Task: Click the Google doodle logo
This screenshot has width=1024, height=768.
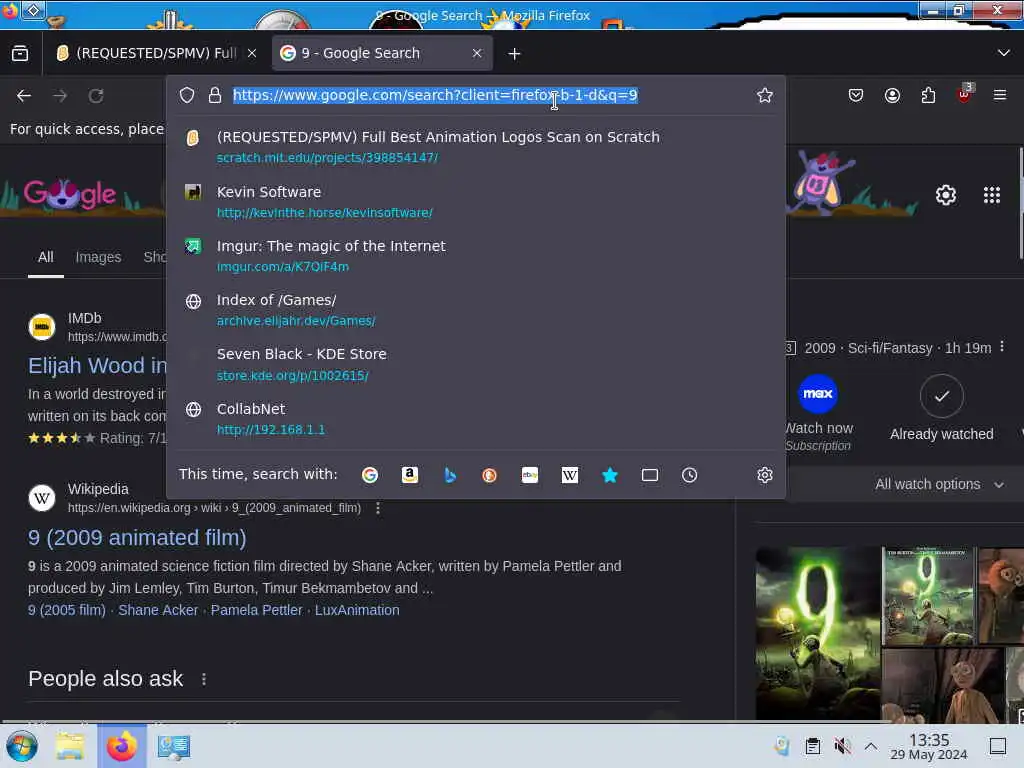Action: point(70,194)
